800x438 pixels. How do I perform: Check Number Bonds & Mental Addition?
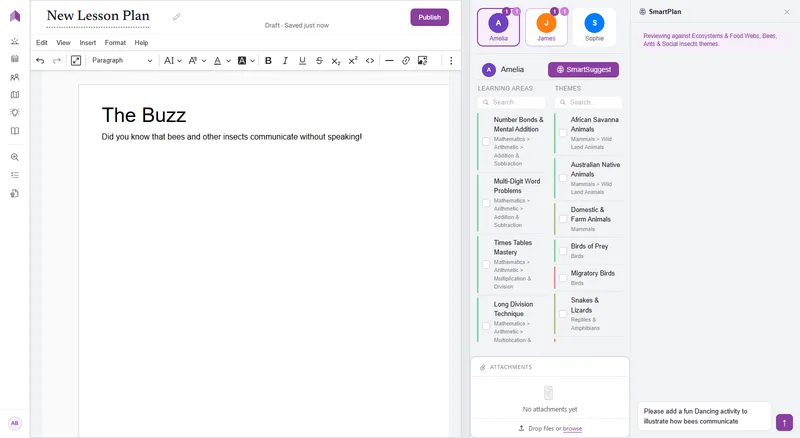point(486,141)
